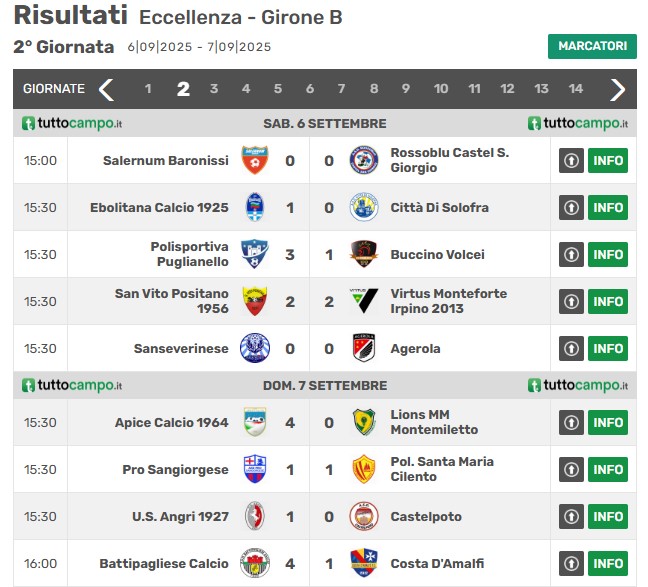The image size is (648, 587).
Task: Open the Salernum Baronissi team crest
Action: 255,160
